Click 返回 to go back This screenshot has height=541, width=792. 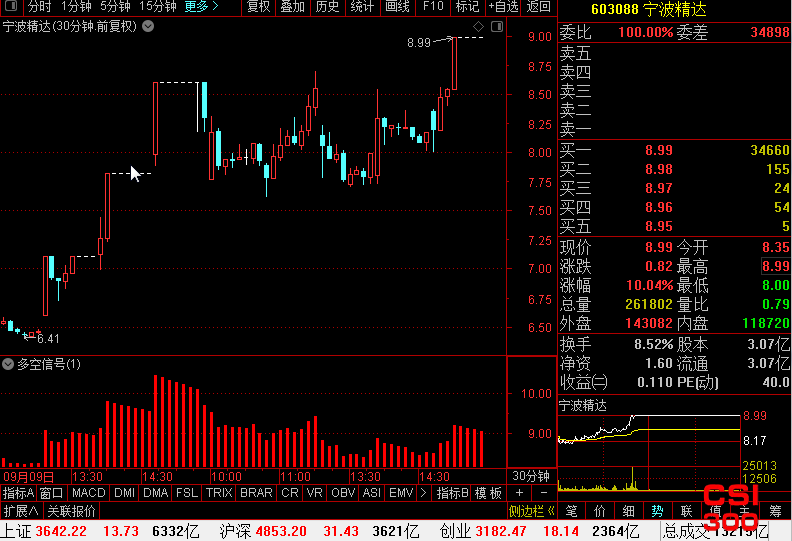pyautogui.click(x=538, y=7)
